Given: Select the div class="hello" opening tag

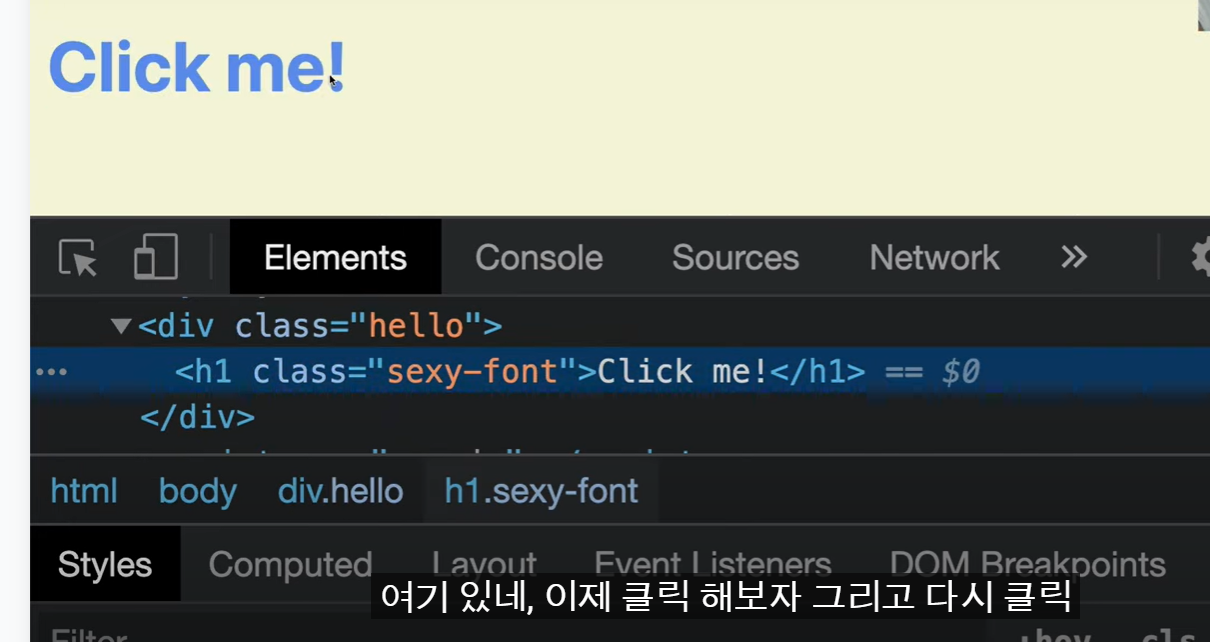Looking at the screenshot, I should click(x=320, y=326).
